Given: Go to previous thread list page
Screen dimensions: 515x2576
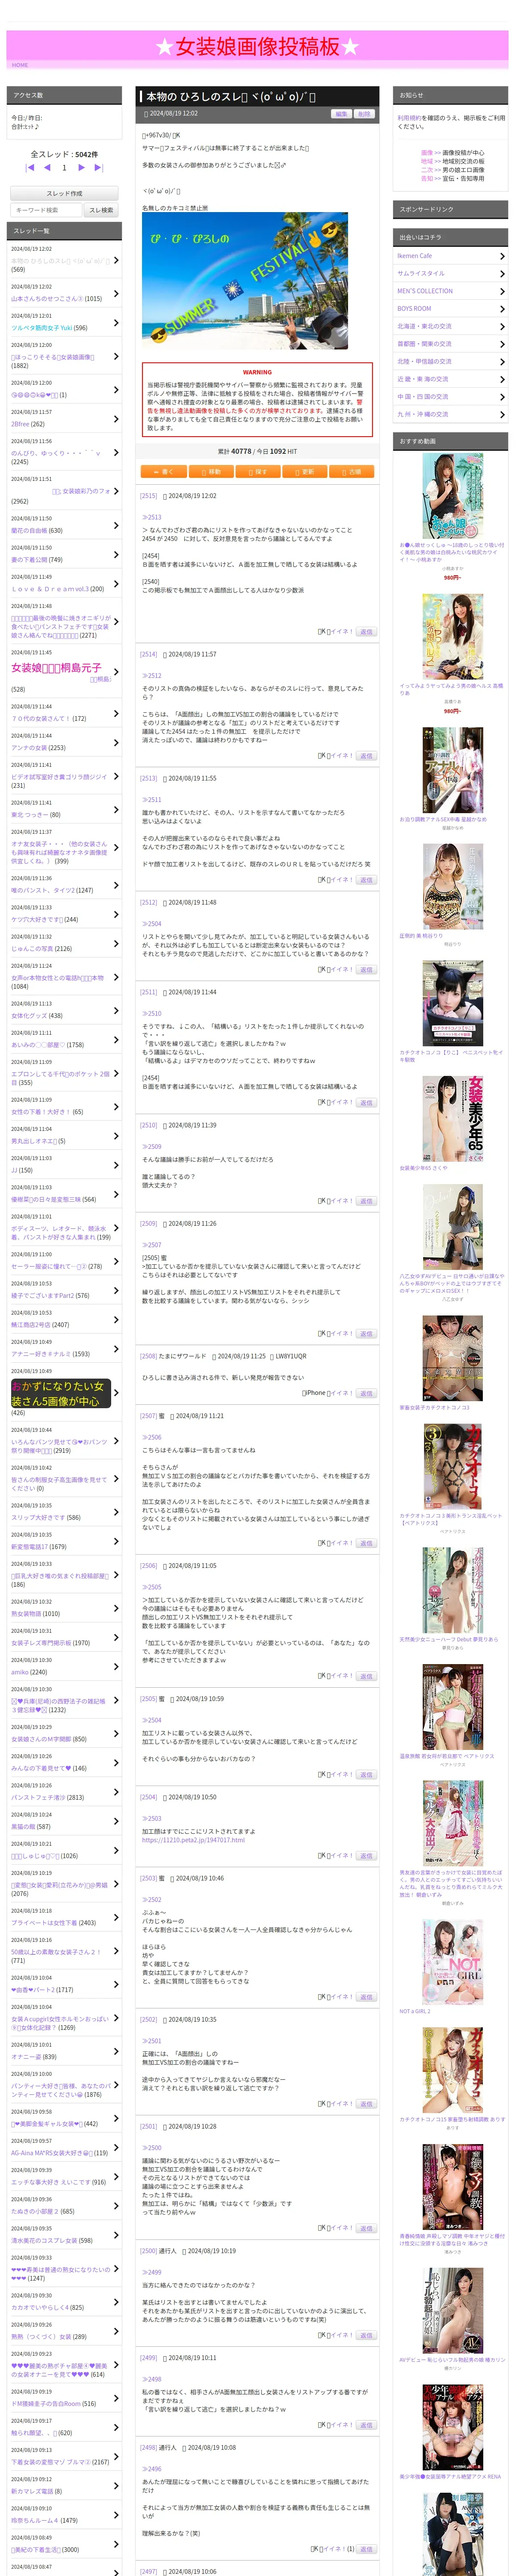Looking at the screenshot, I should [47, 168].
